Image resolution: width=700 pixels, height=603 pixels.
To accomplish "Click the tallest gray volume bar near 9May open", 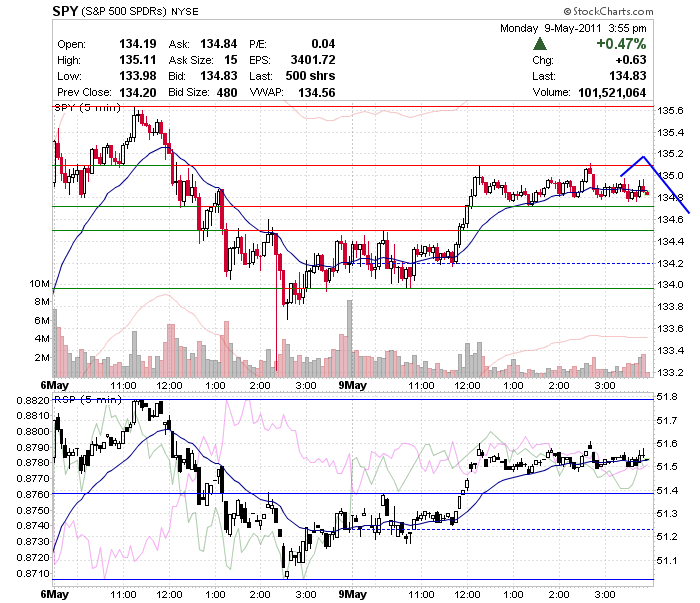I will (x=350, y=338).
